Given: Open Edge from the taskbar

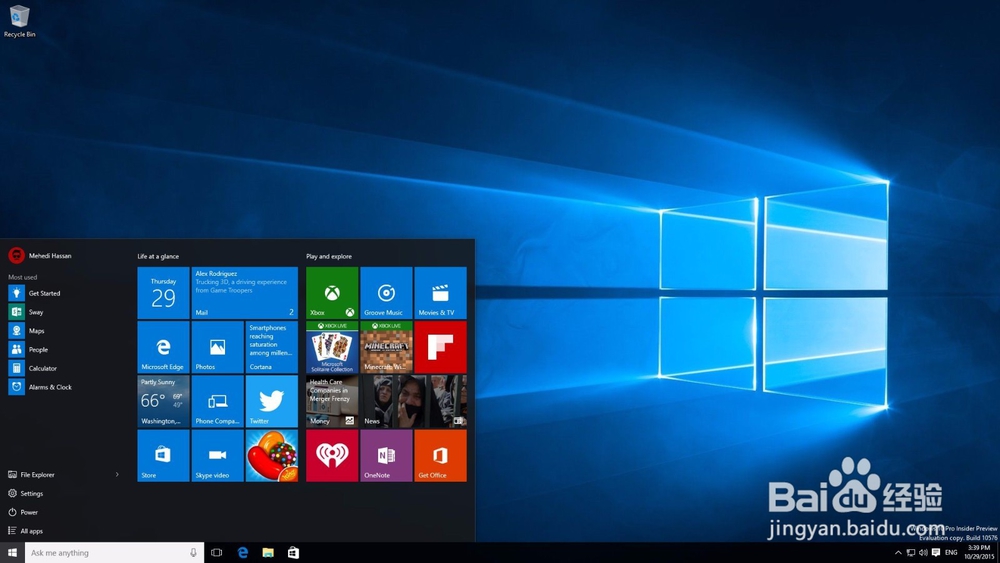Looking at the screenshot, I should tap(242, 553).
